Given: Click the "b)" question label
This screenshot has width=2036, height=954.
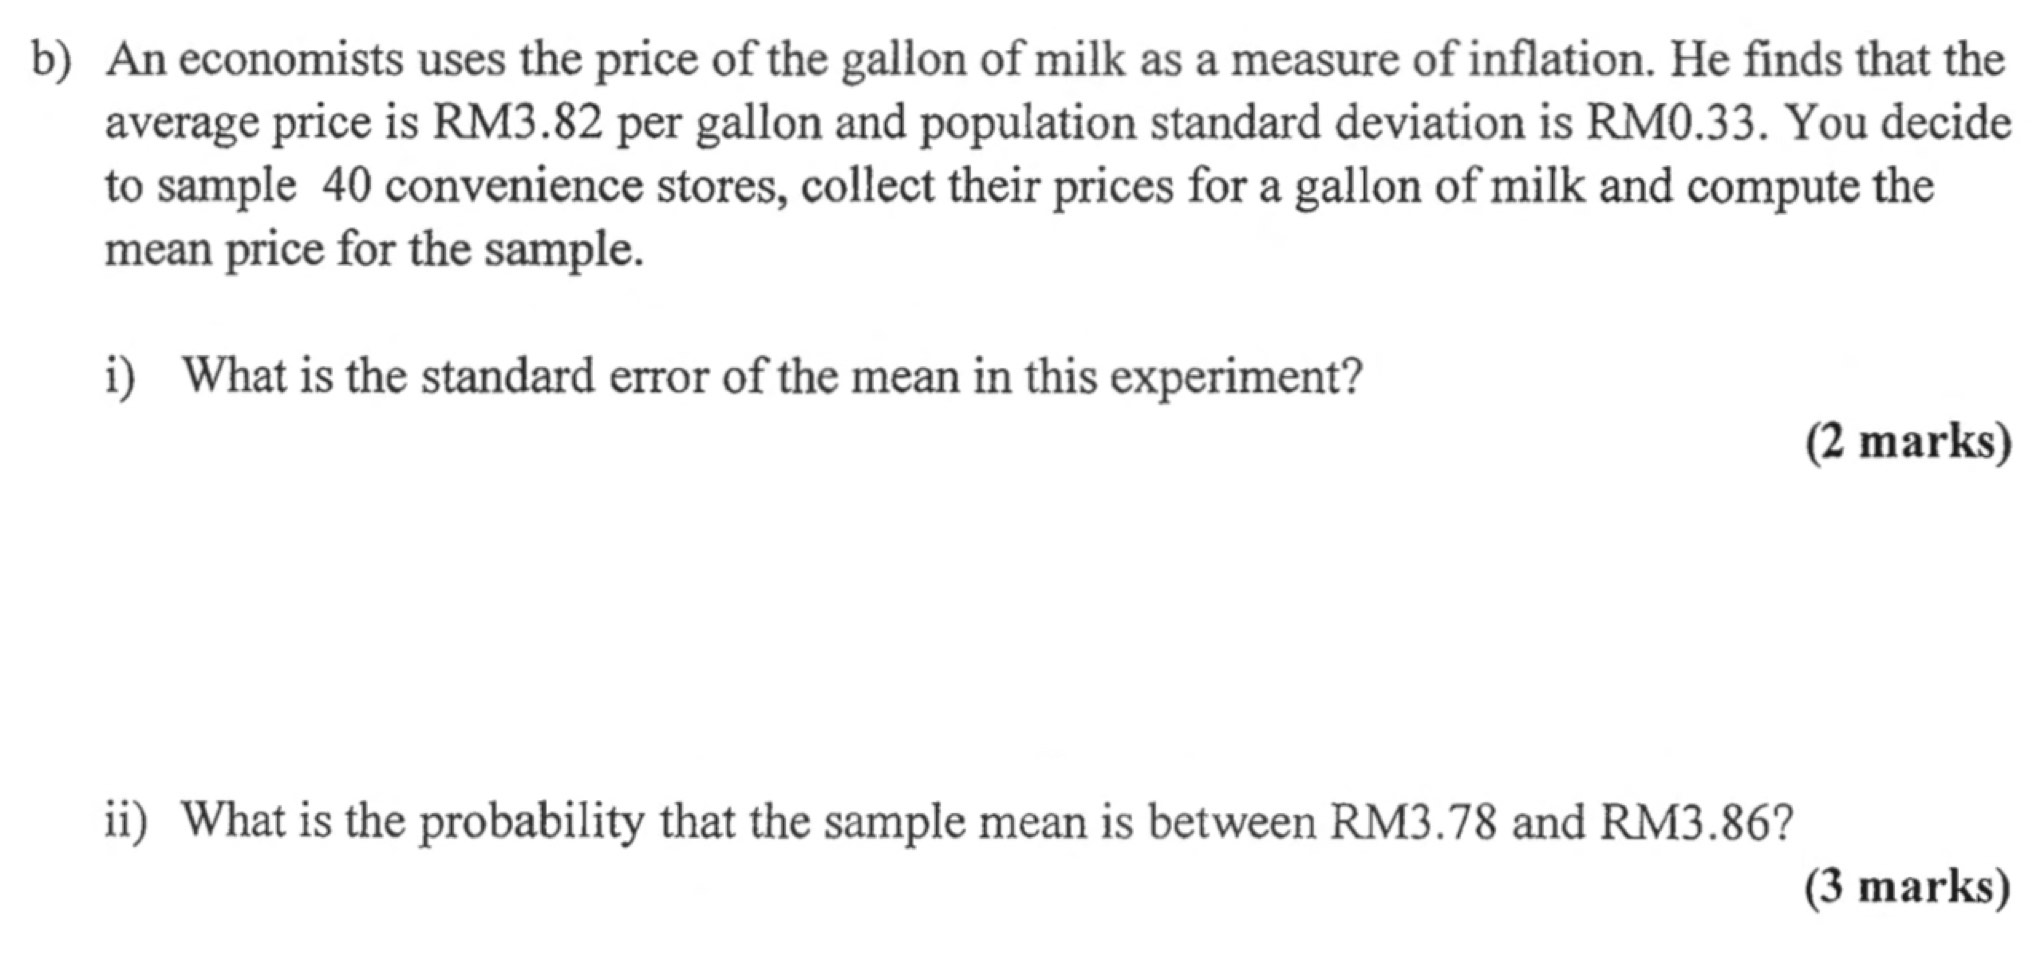Looking at the screenshot, I should pos(51,61).
